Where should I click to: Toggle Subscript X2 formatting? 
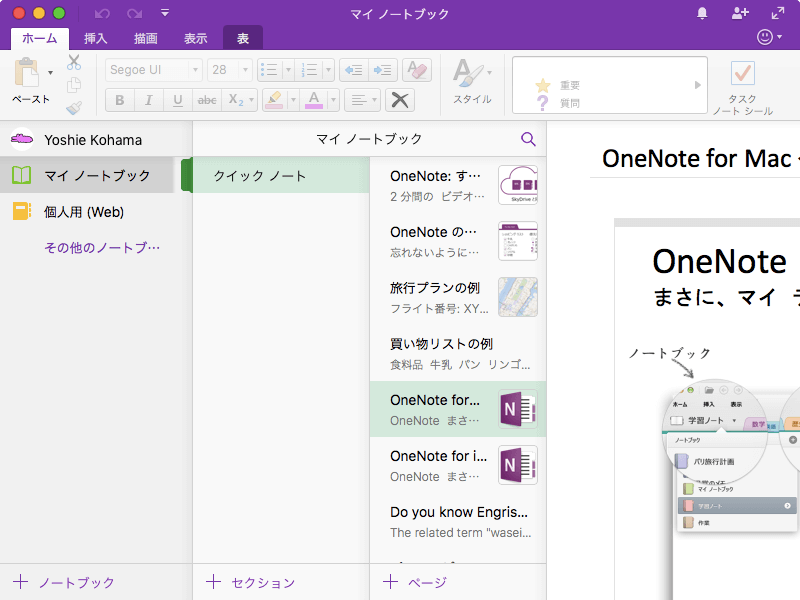pos(235,100)
